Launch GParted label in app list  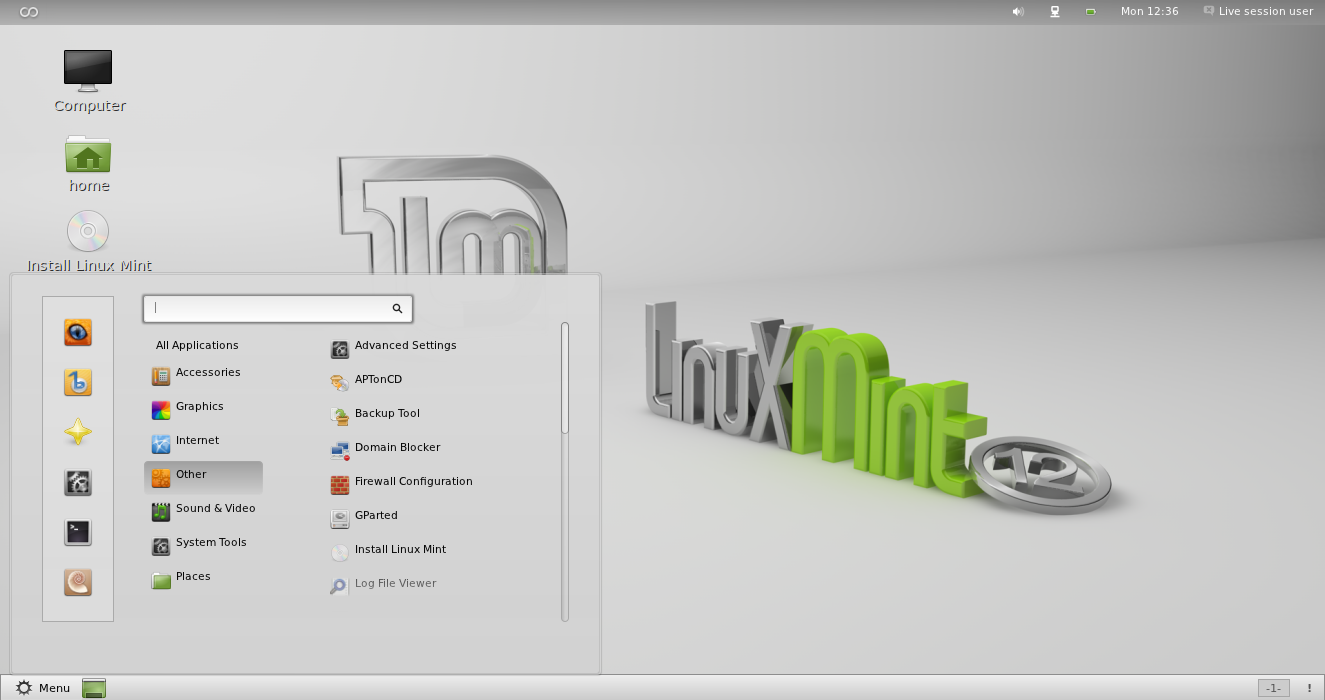click(x=376, y=515)
